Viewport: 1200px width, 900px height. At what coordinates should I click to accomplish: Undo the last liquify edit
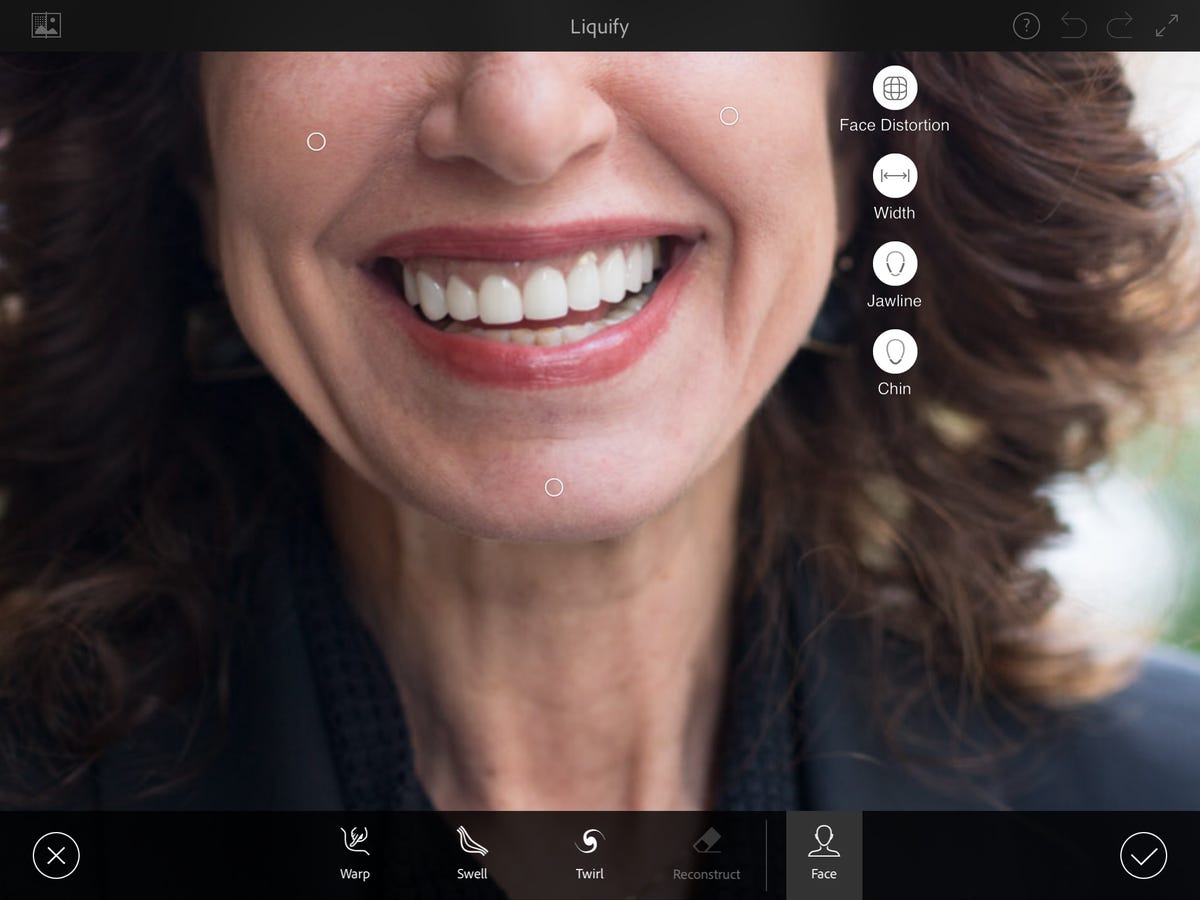tap(1073, 26)
